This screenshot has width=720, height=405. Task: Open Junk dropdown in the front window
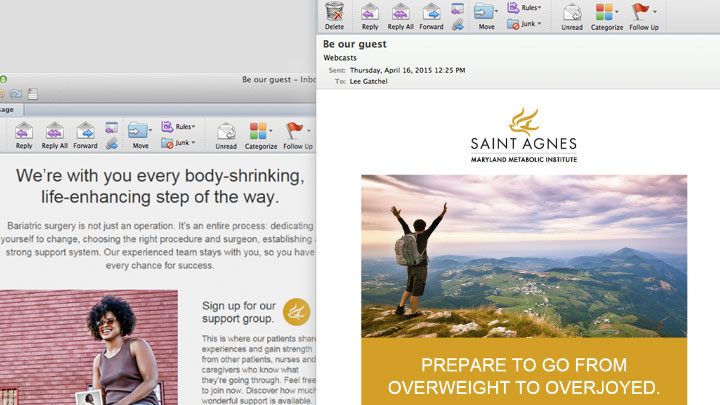[x=526, y=23]
